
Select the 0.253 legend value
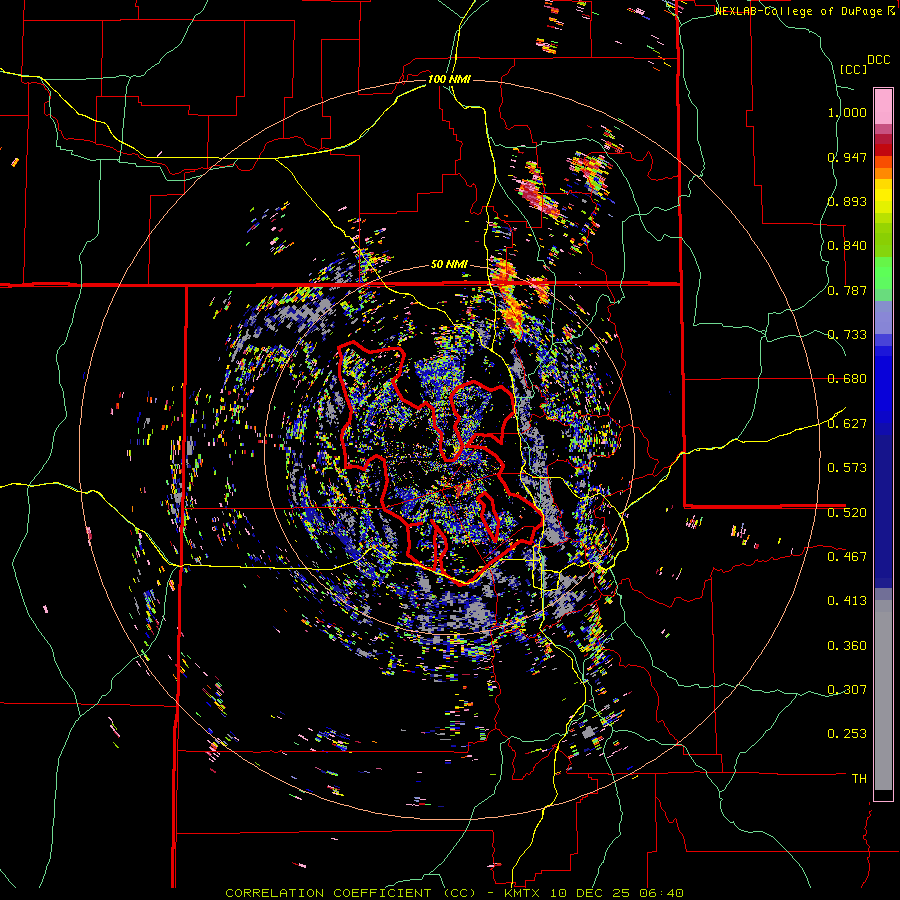click(847, 734)
